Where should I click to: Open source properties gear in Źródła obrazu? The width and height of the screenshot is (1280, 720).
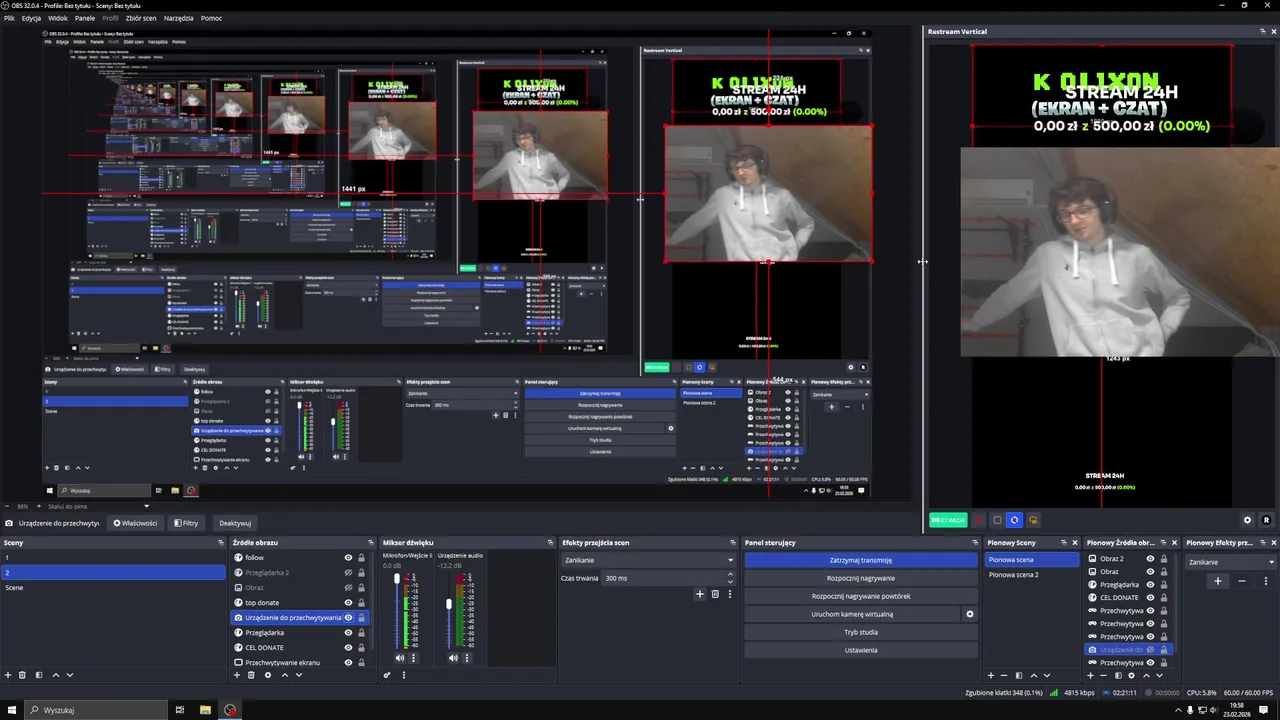pyautogui.click(x=267, y=675)
